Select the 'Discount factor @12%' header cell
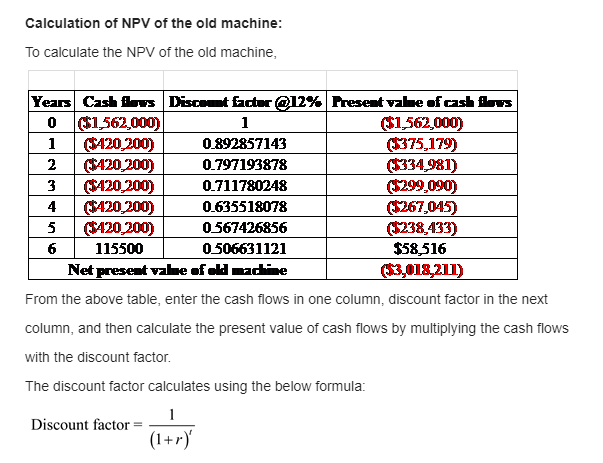 pyautogui.click(x=245, y=102)
